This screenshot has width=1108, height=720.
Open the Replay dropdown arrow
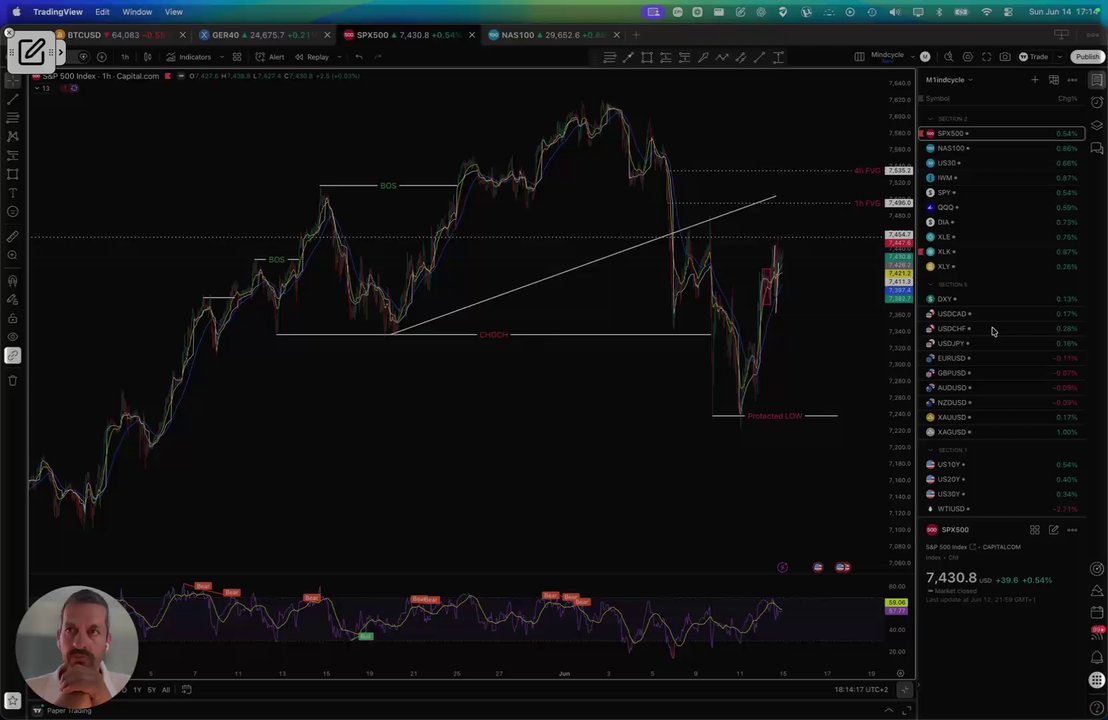click(x=339, y=57)
